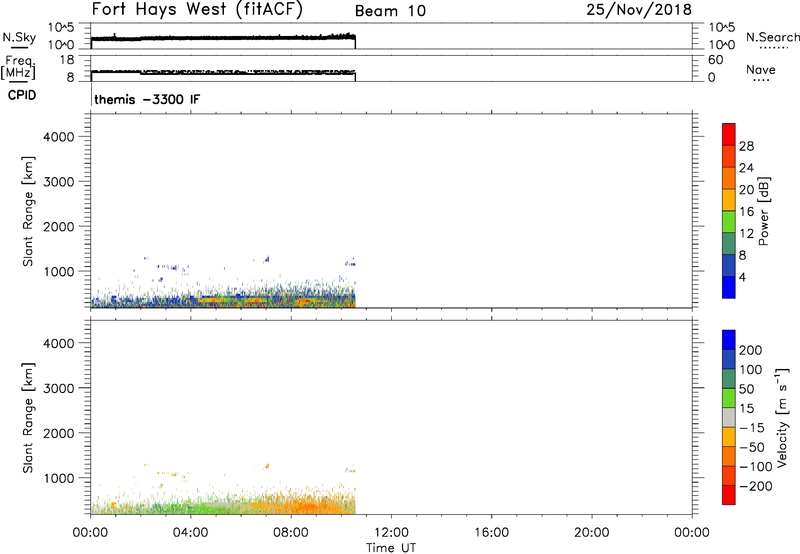The width and height of the screenshot is (800, 554).
Task: Click the '08:00' time tick label
Action: coord(291,533)
